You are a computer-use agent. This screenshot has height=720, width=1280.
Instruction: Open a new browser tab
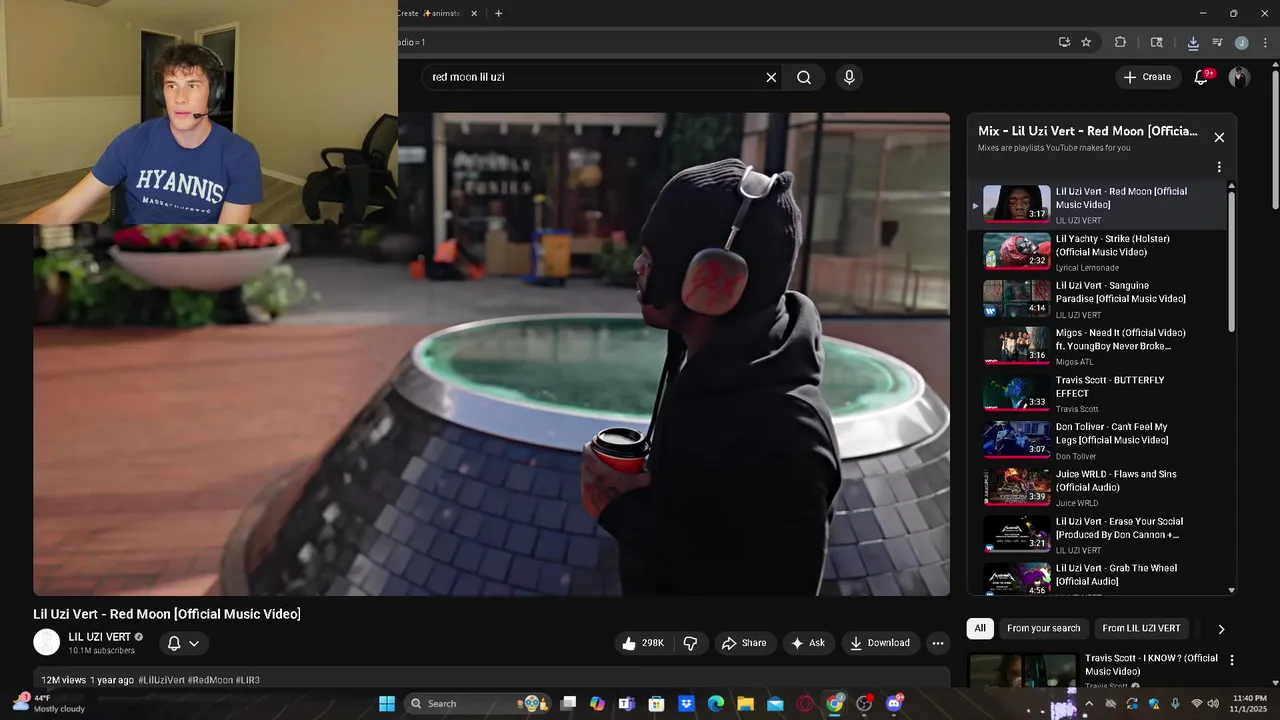tap(498, 13)
